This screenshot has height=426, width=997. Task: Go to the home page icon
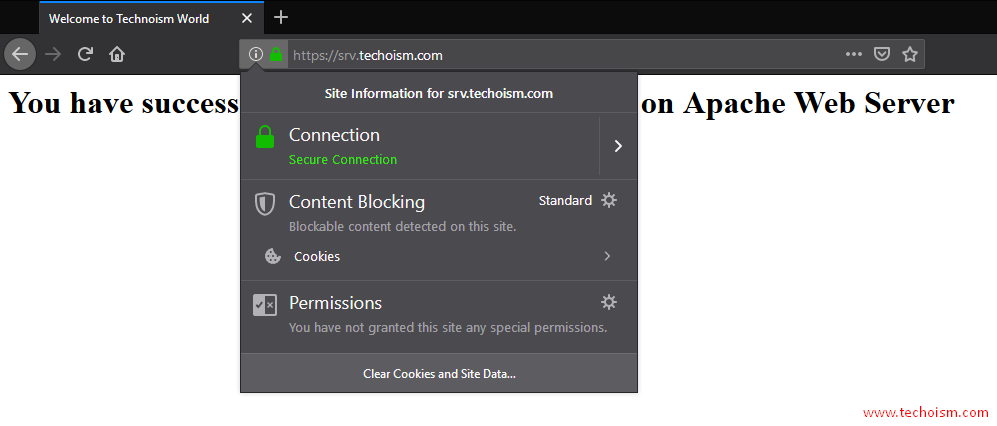[x=117, y=55]
